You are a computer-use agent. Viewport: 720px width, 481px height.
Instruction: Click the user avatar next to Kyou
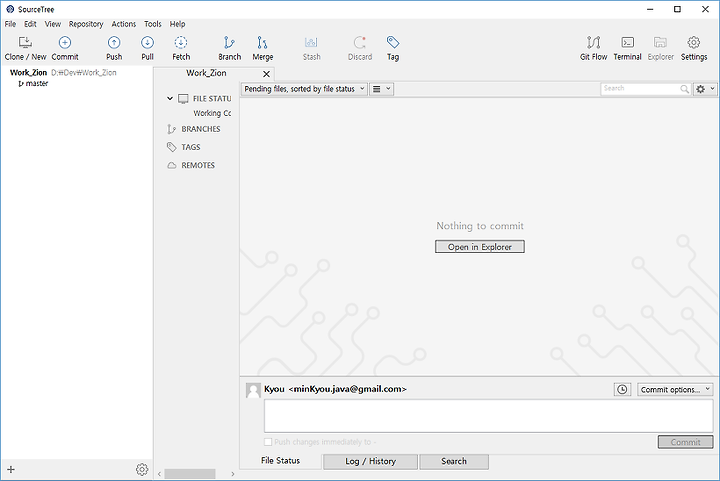coord(253,391)
